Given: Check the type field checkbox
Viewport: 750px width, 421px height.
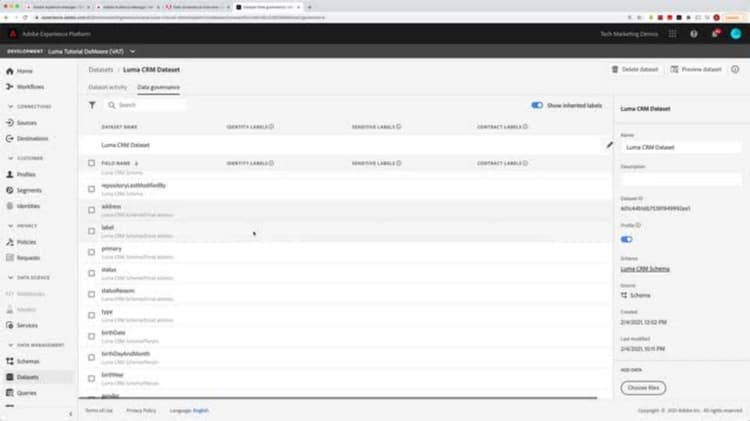Looking at the screenshot, I should [x=91, y=315].
